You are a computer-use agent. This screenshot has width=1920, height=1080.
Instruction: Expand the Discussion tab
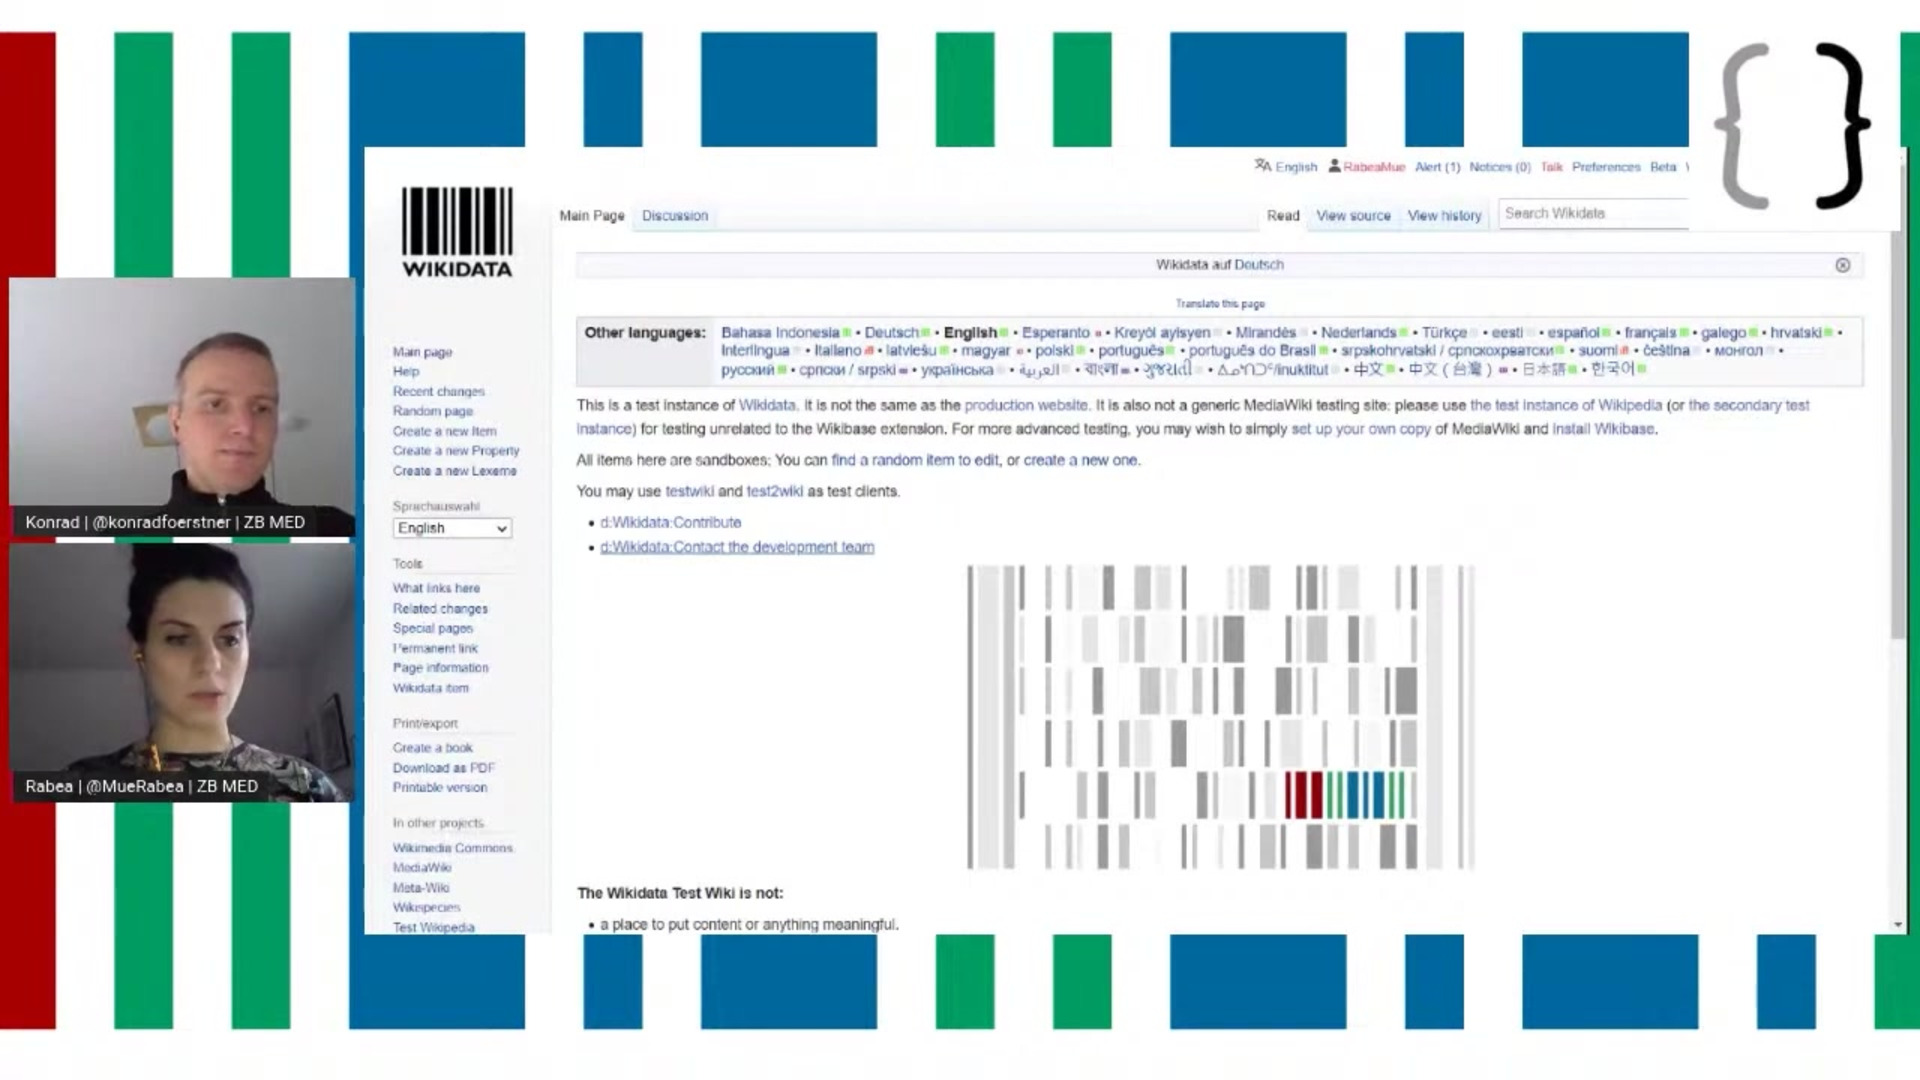[674, 215]
